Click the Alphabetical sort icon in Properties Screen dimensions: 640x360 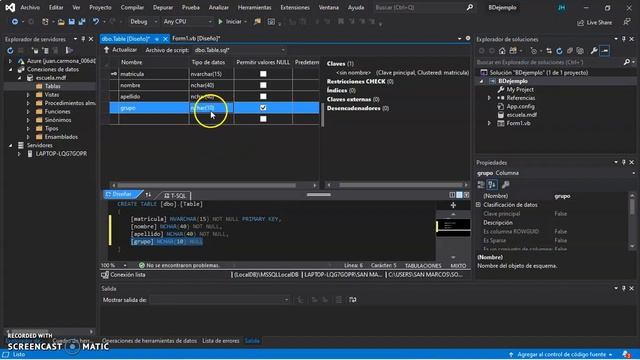point(492,185)
